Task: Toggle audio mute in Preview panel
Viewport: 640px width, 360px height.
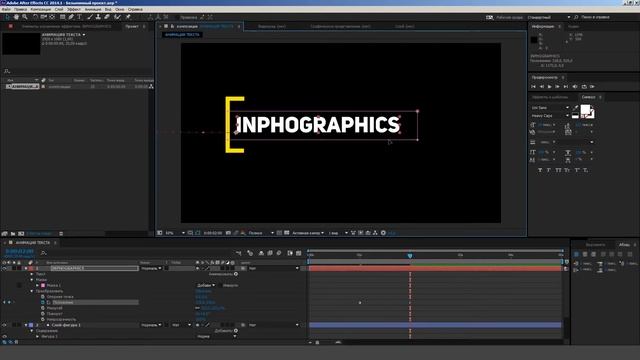Action: click(575, 87)
